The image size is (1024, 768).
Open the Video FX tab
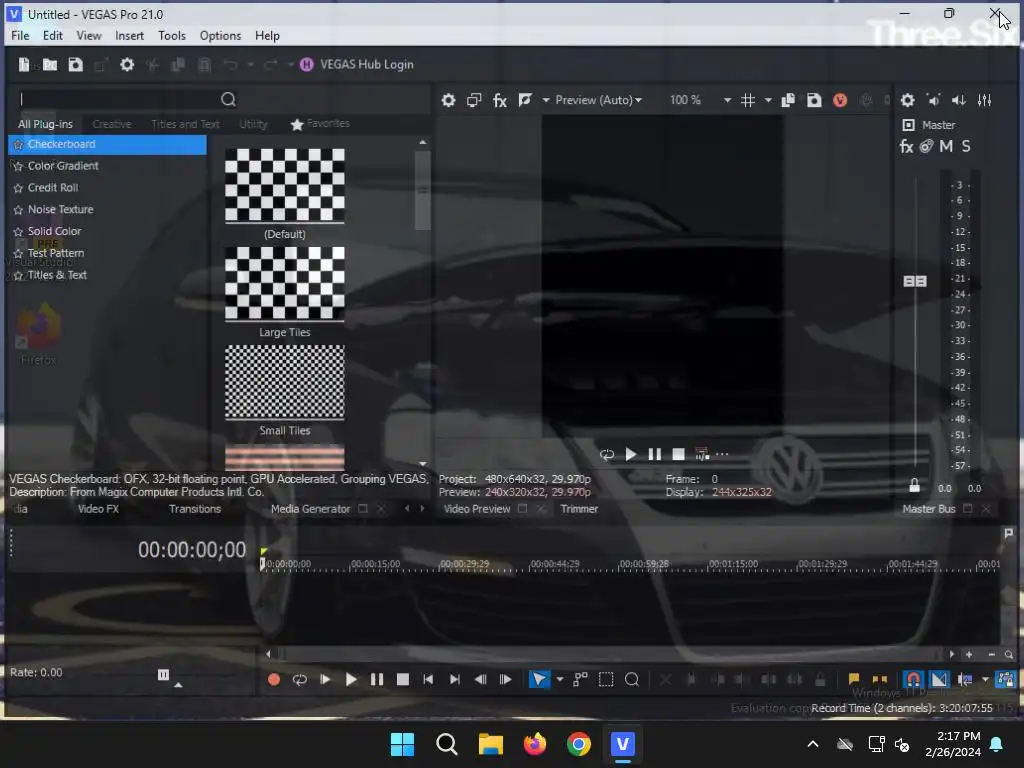[98, 509]
